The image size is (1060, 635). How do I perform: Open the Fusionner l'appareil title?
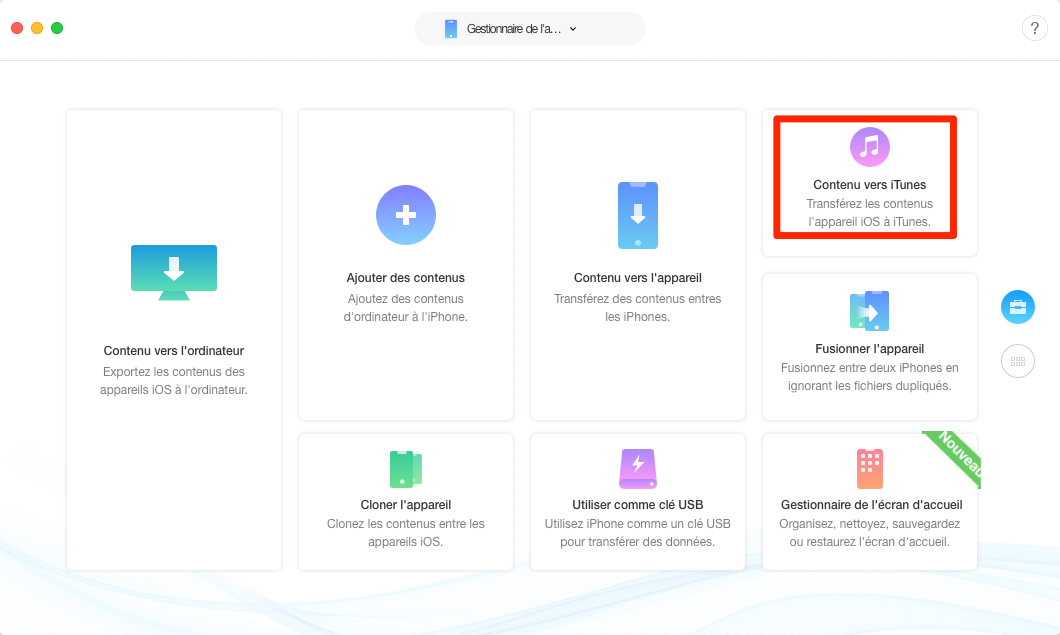pyautogui.click(x=869, y=348)
